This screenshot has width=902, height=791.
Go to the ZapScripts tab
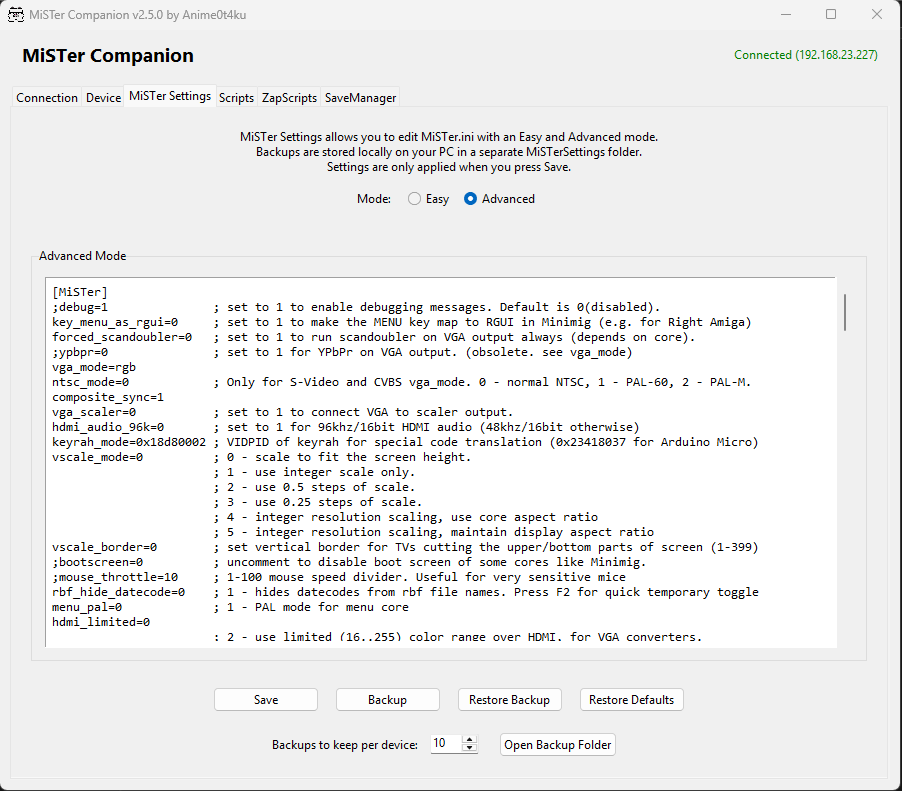[x=289, y=98]
